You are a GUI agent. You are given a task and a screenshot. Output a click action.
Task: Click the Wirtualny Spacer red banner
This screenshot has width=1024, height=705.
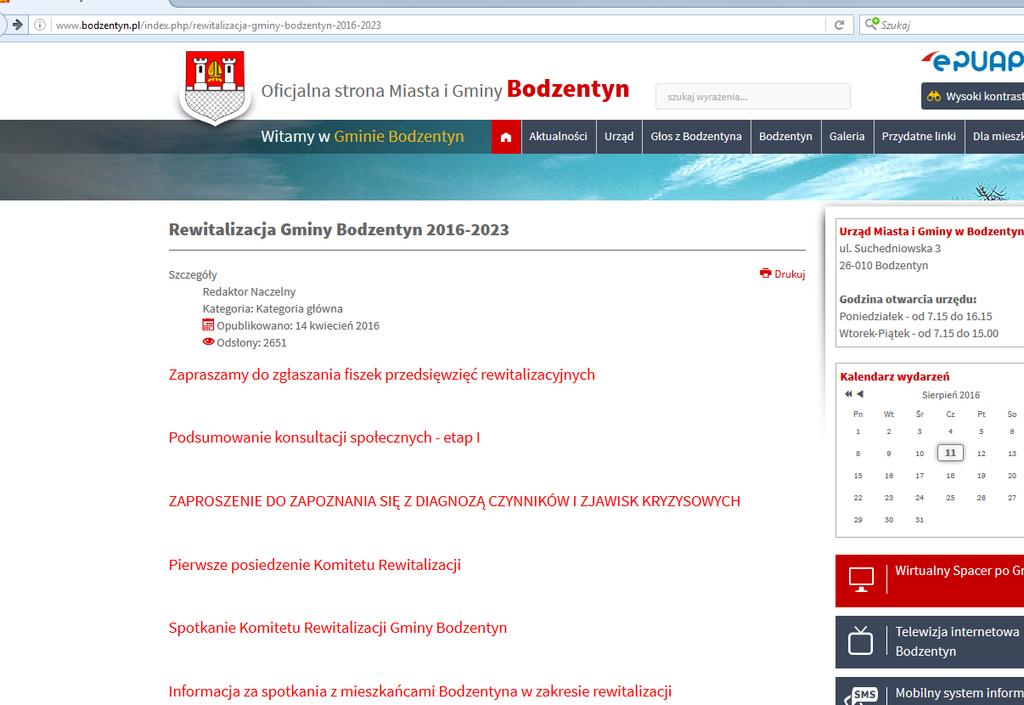[929, 581]
